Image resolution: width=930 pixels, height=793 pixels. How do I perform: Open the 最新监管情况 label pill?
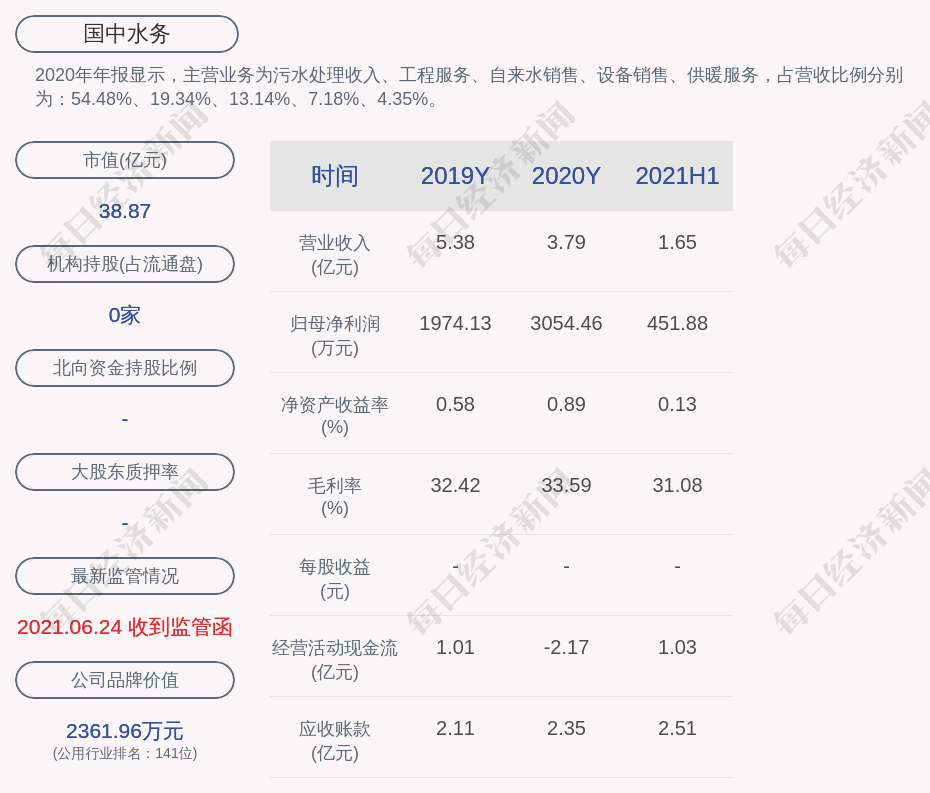tap(125, 576)
